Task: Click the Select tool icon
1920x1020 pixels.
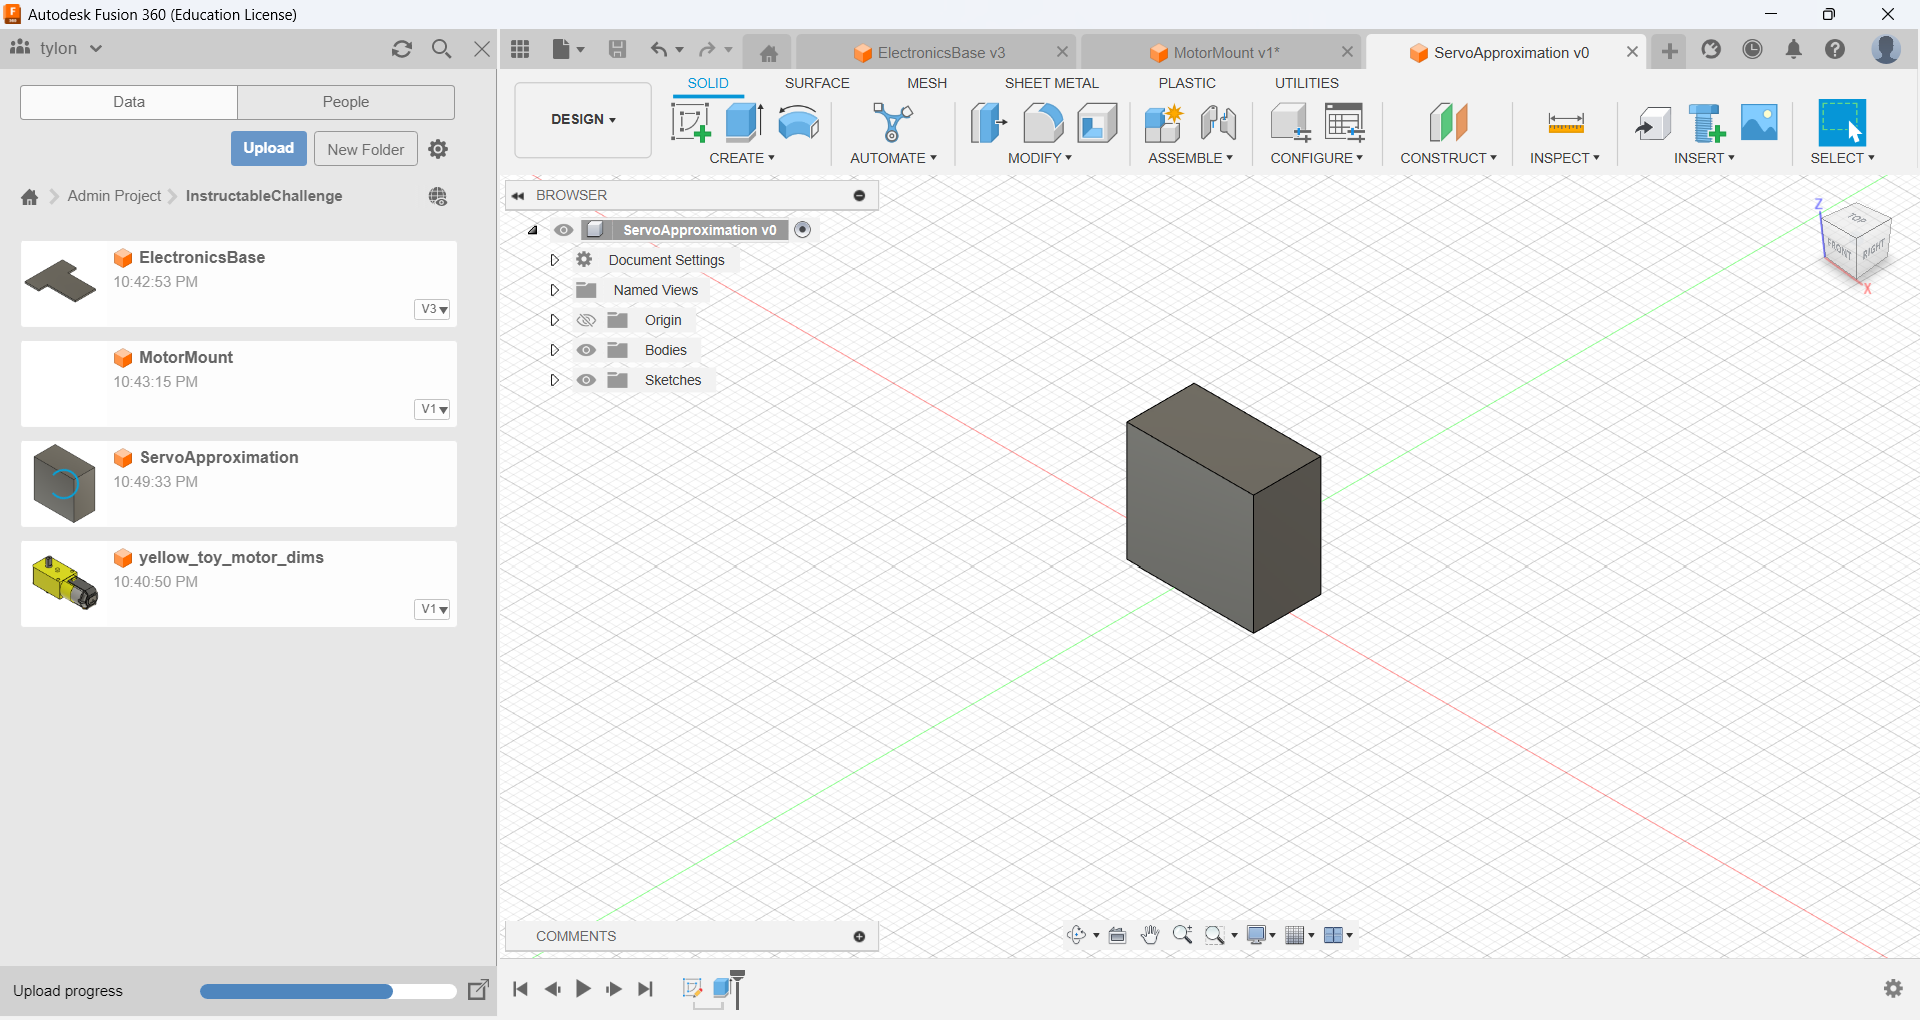Action: [x=1842, y=123]
